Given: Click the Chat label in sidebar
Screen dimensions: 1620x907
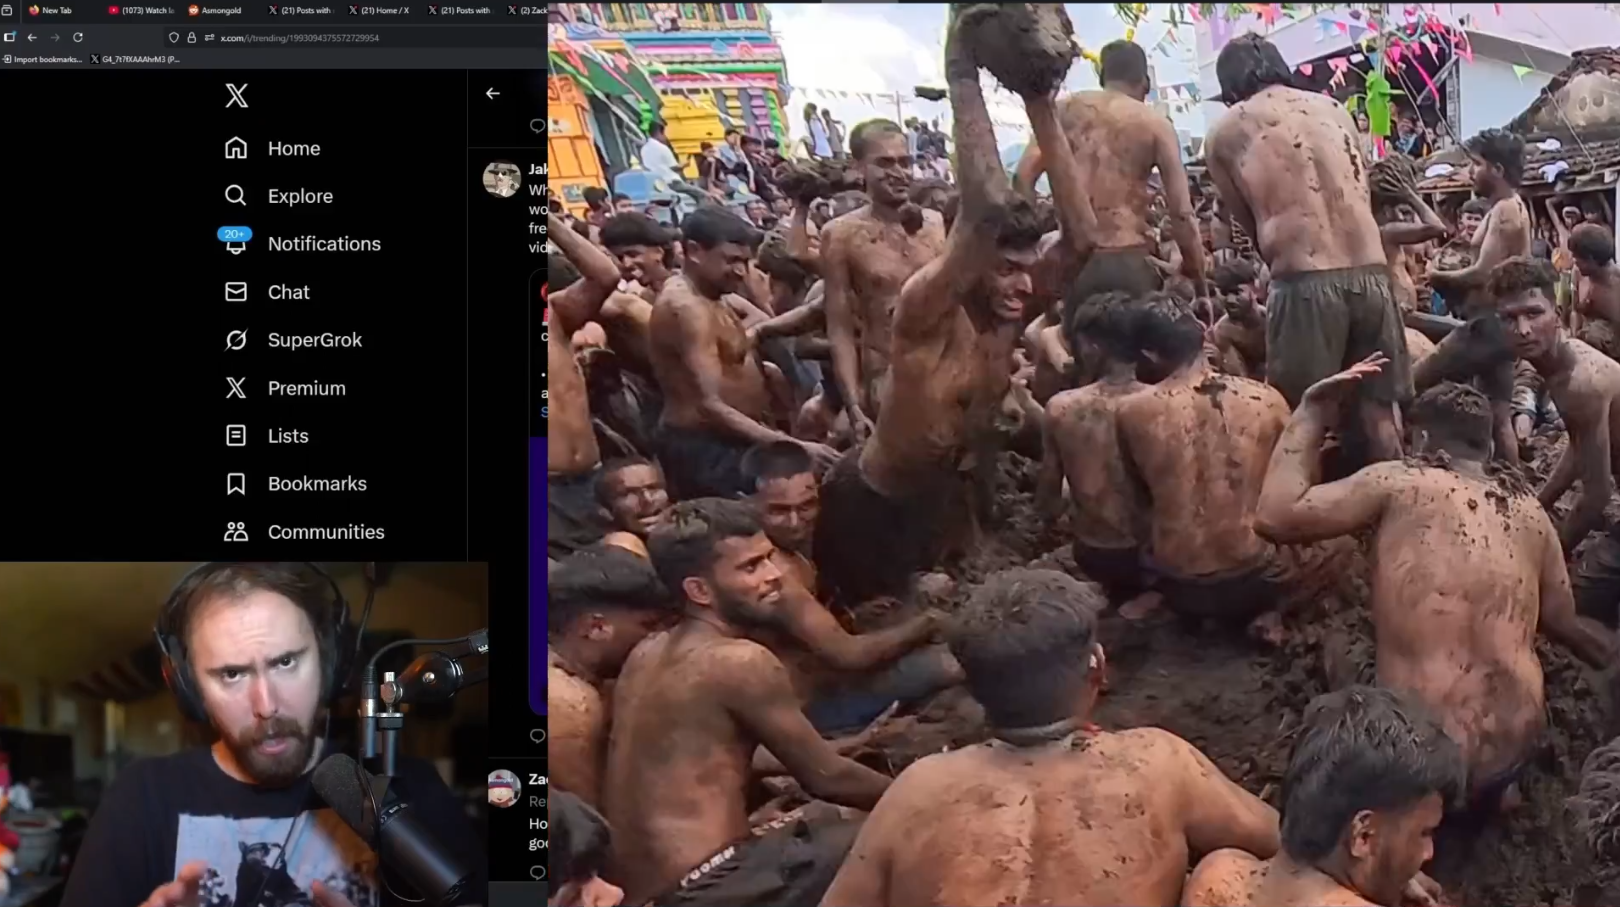Looking at the screenshot, I should coord(289,292).
